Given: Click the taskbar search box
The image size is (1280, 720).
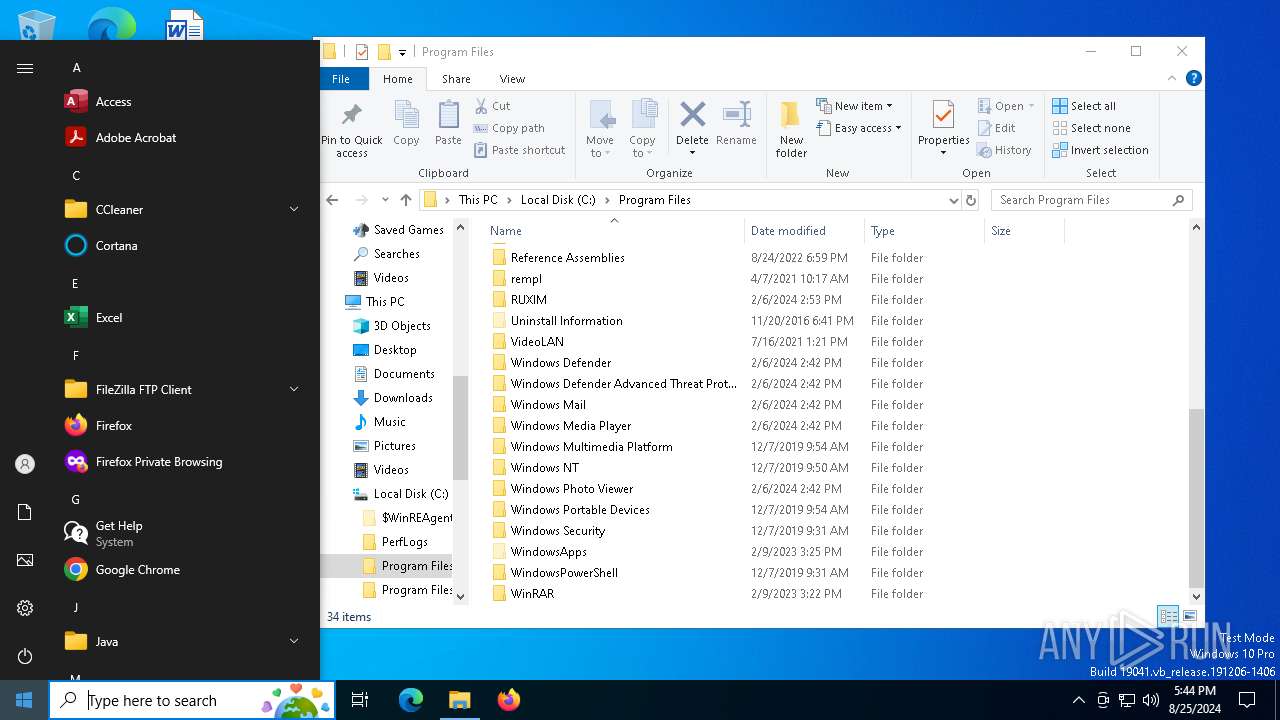Looking at the screenshot, I should coord(193,700).
